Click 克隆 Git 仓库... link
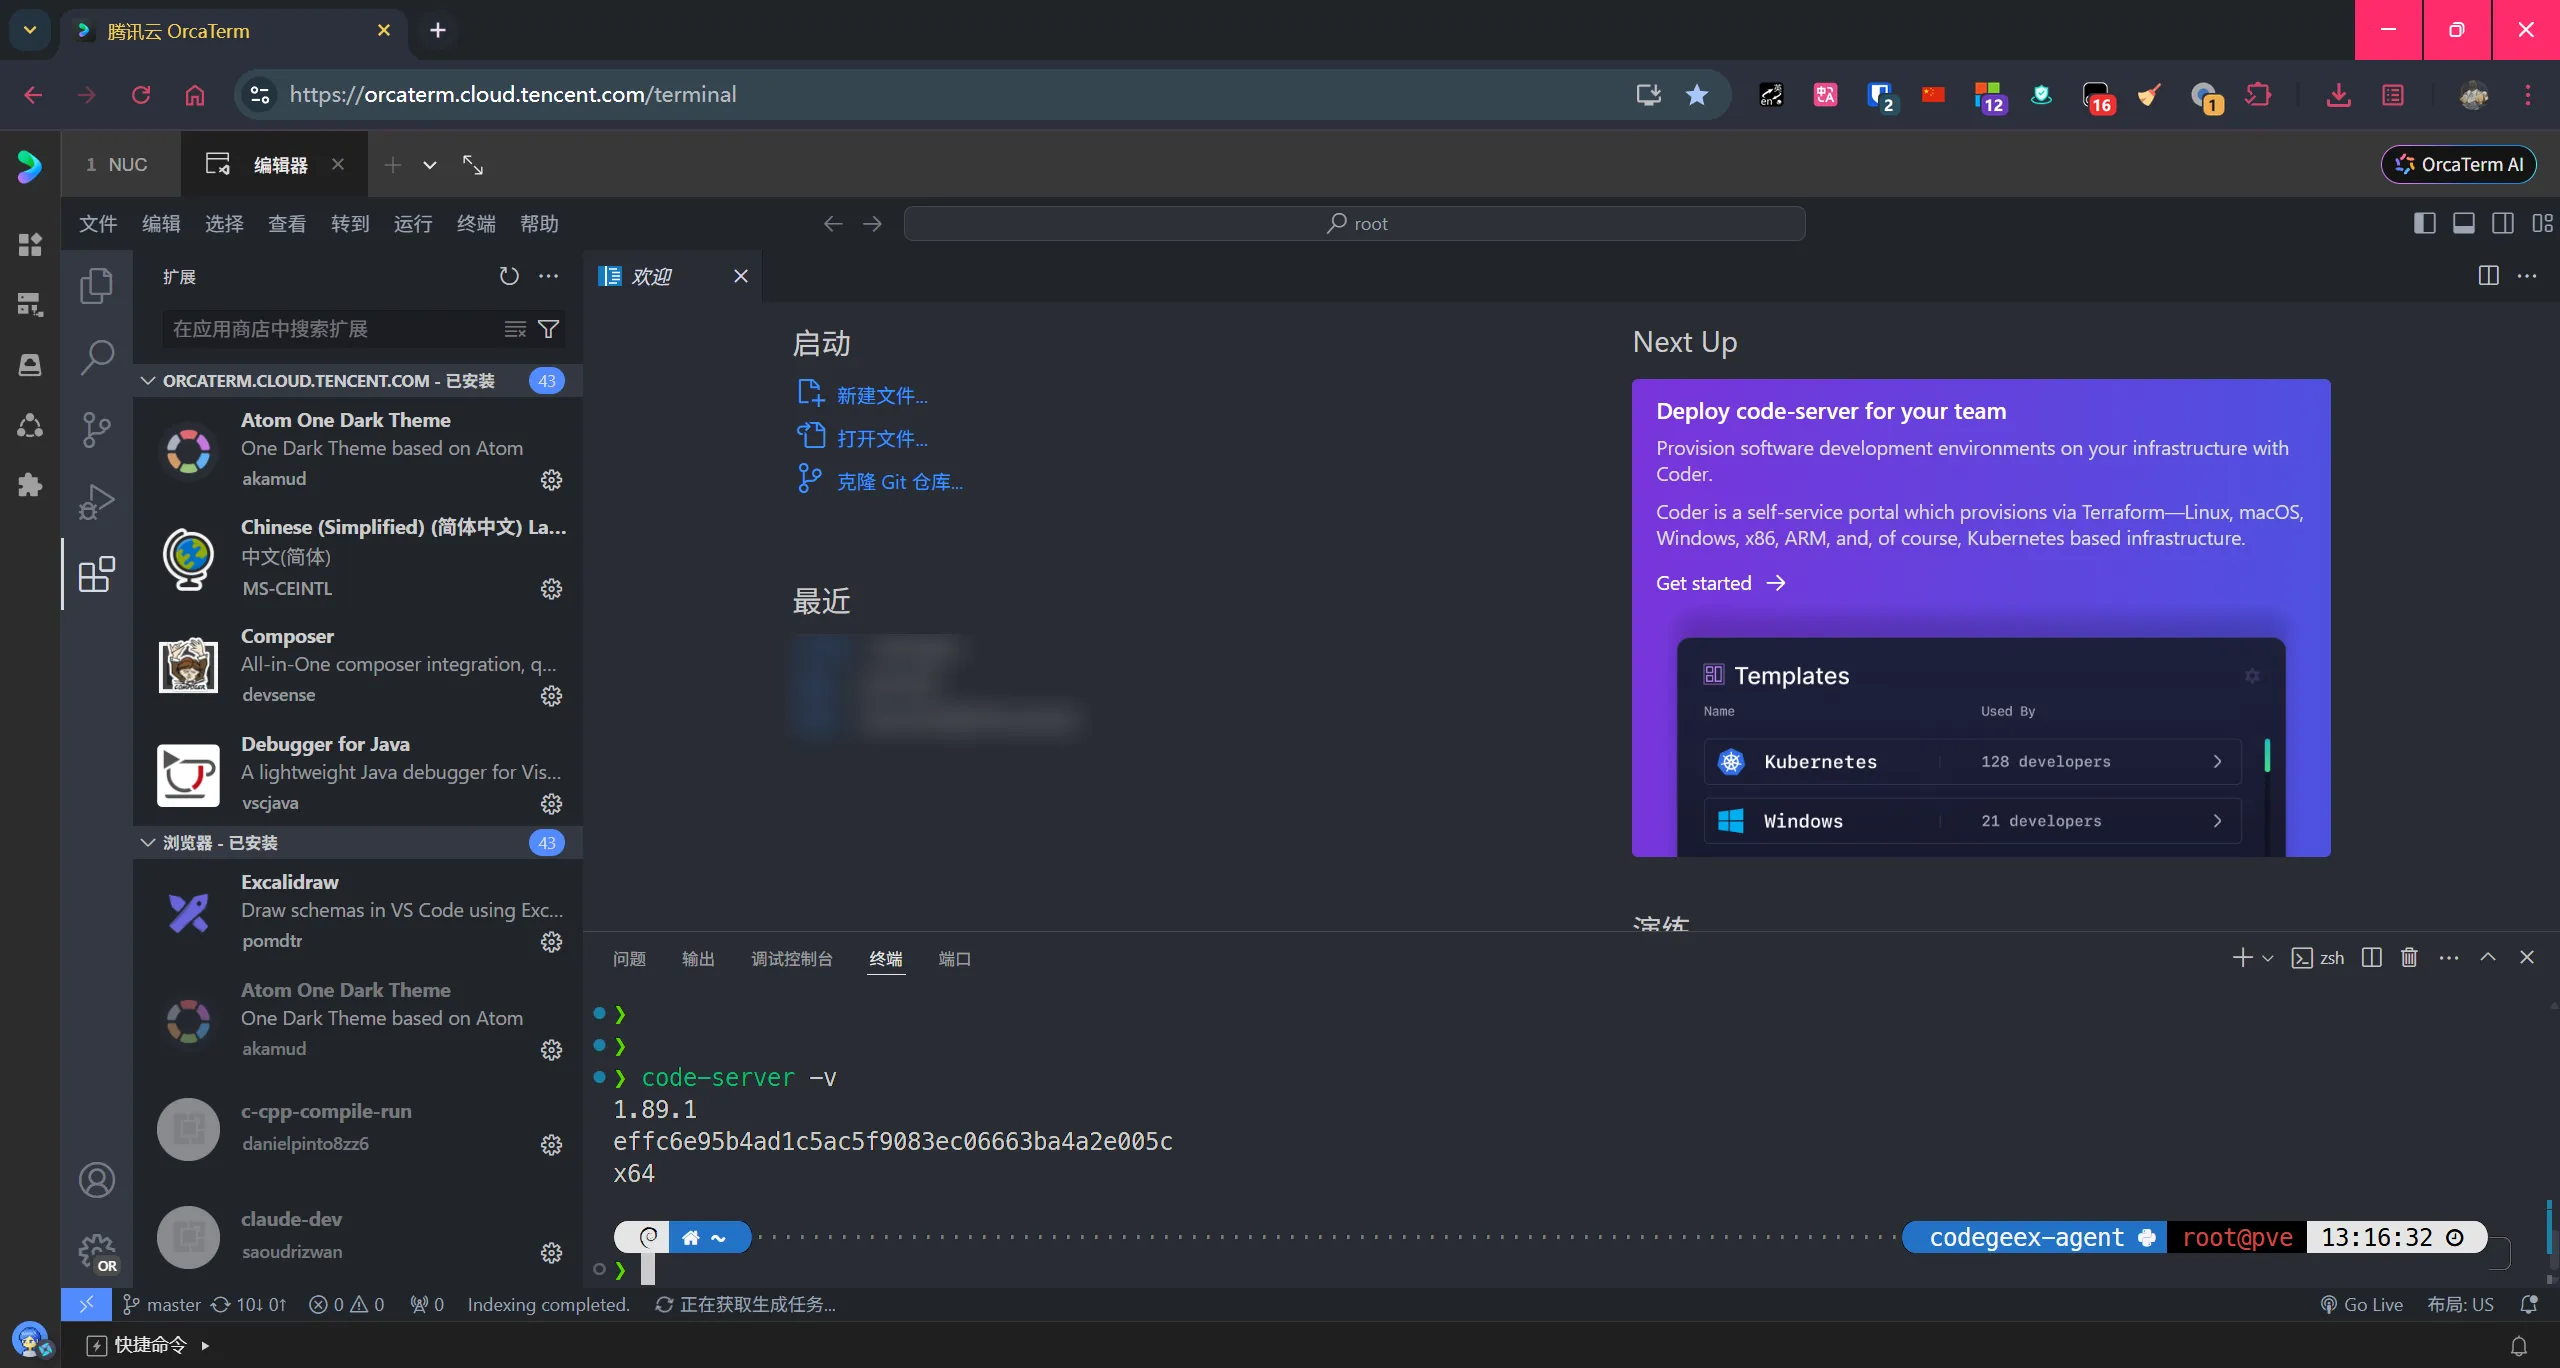The height and width of the screenshot is (1368, 2560). pos(899,482)
